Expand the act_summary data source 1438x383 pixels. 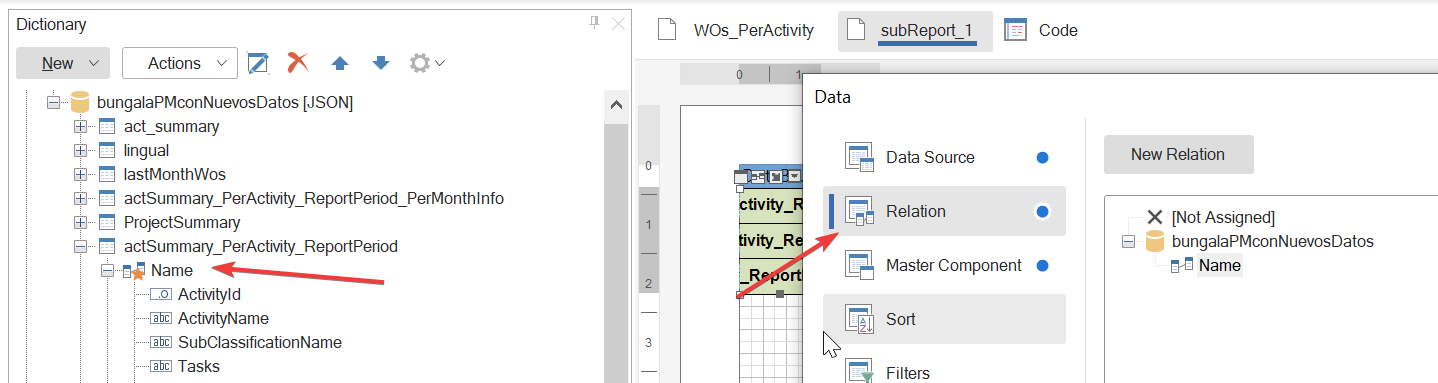click(81, 126)
